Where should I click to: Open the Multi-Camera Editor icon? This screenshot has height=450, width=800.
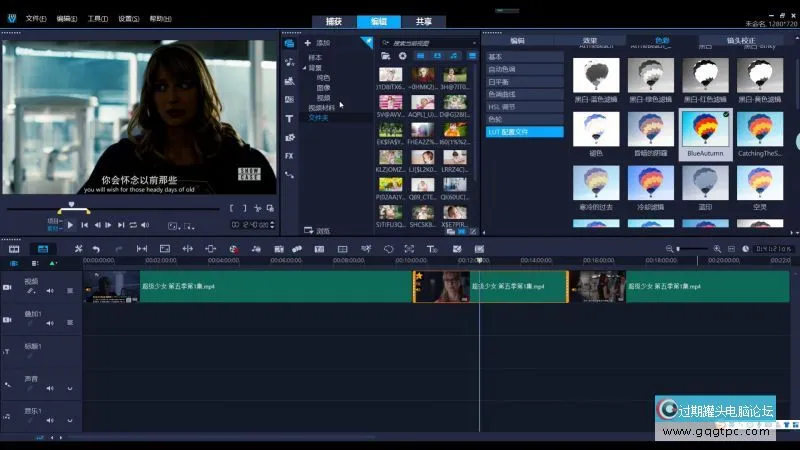tap(342, 249)
